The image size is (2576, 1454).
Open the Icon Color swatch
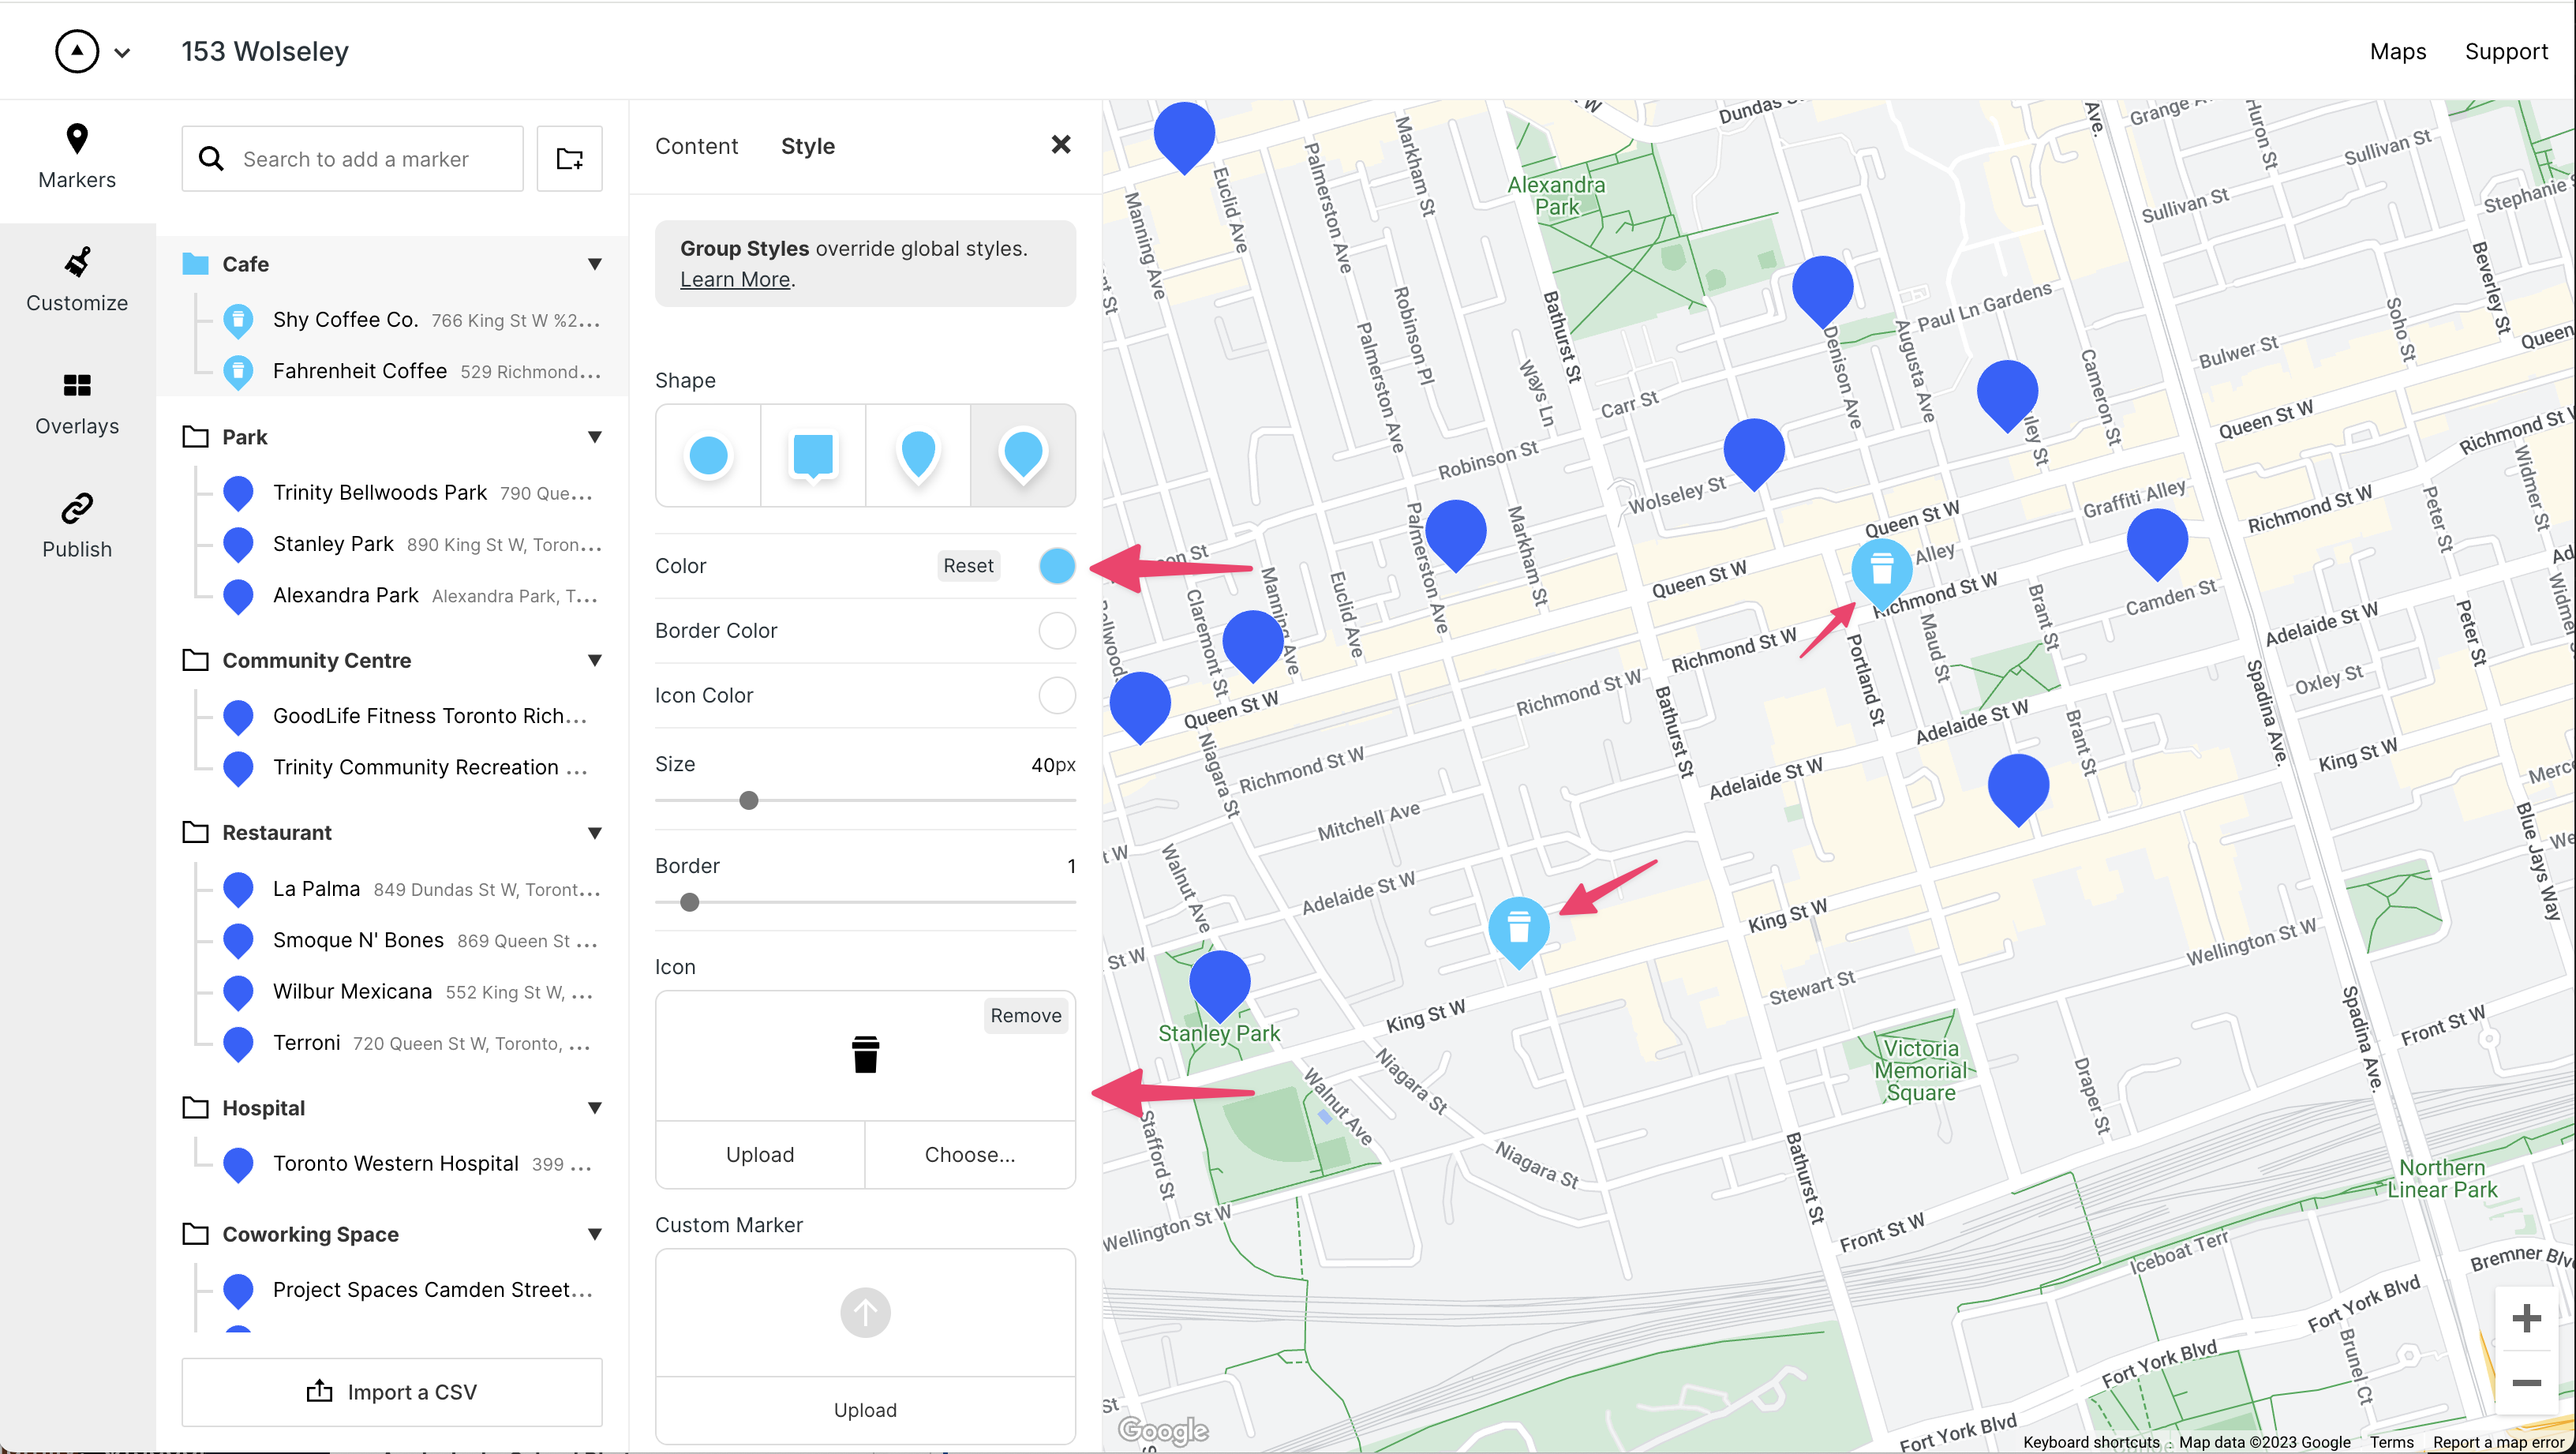pos(1057,696)
